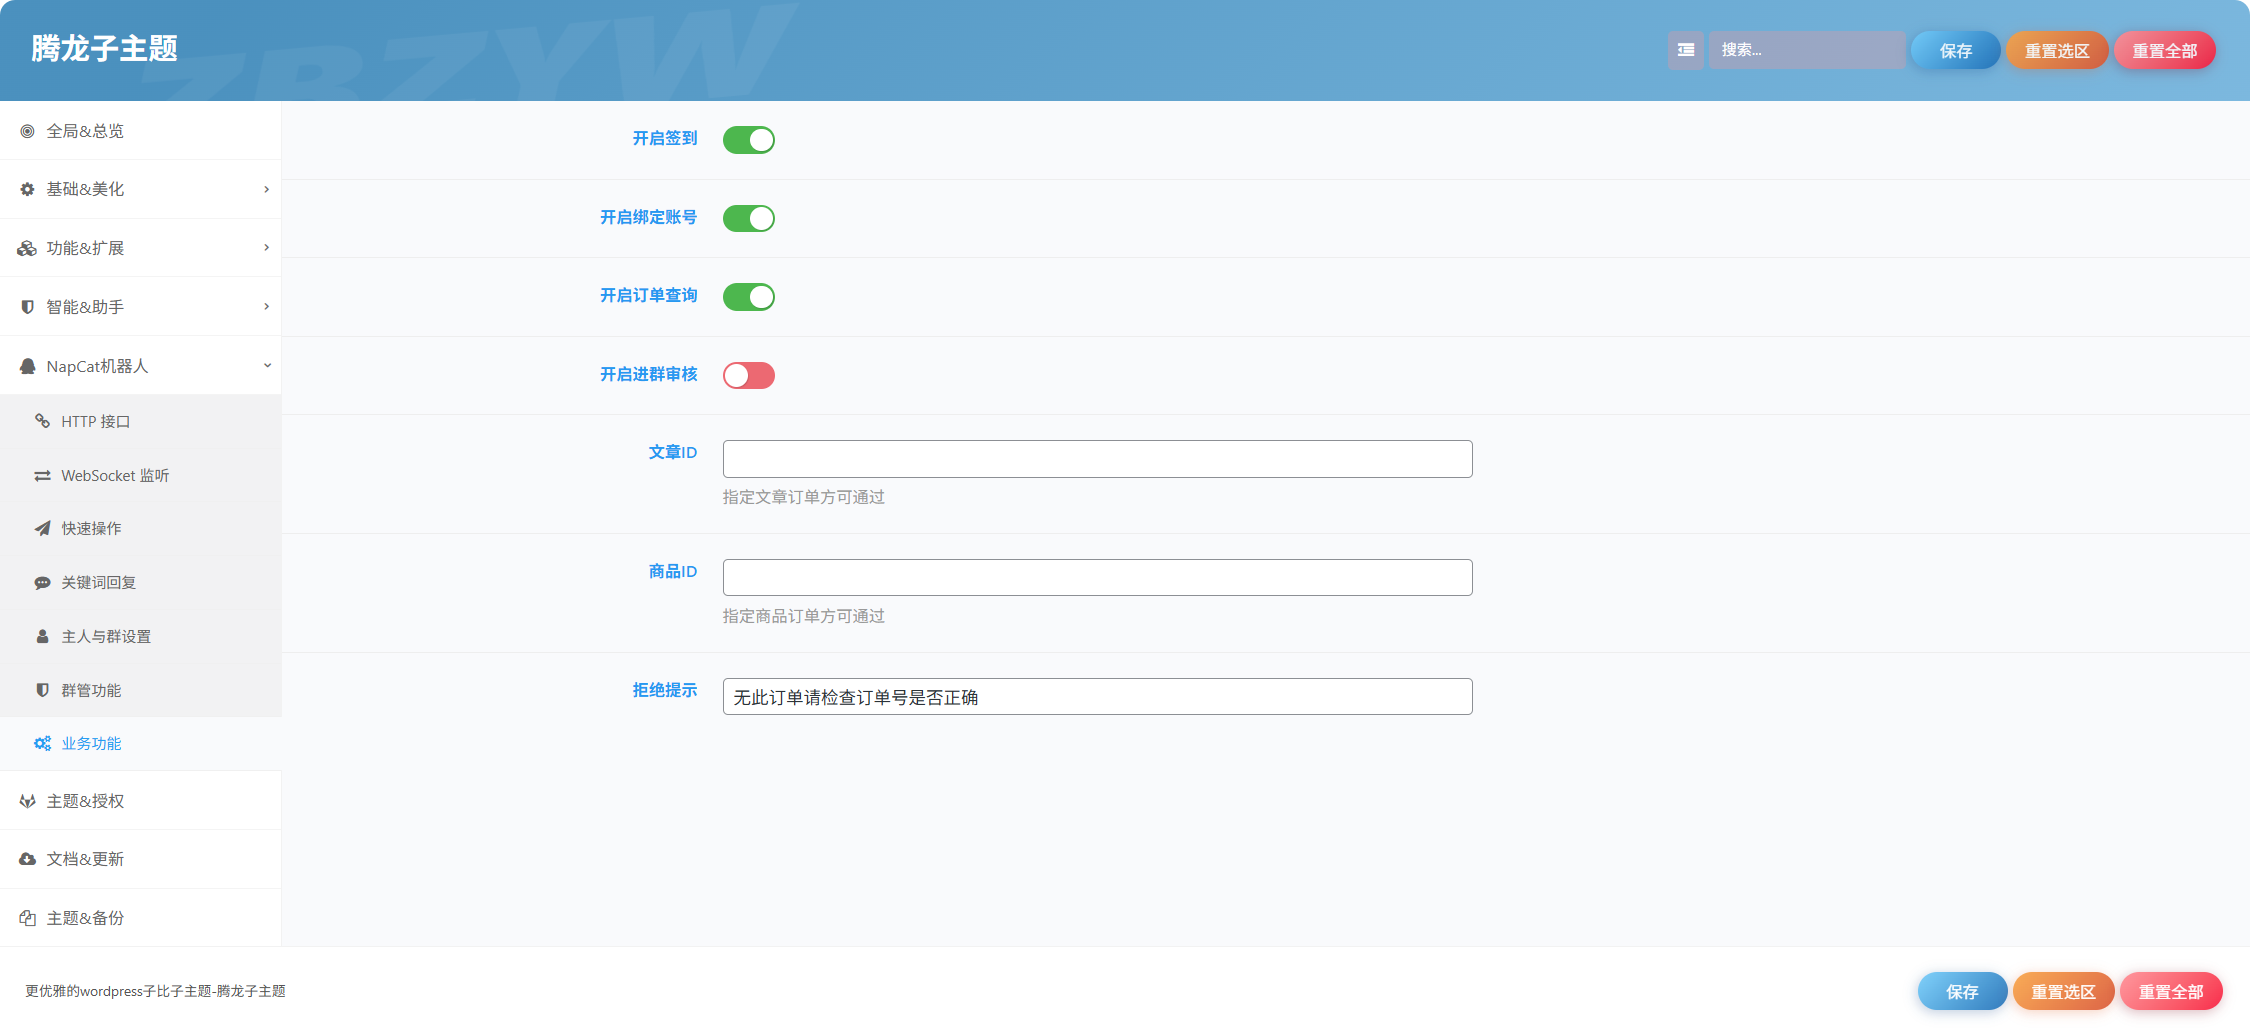Click the shield icon beside 群管功能
Screen dimensions: 2250x1035
pos(42,690)
